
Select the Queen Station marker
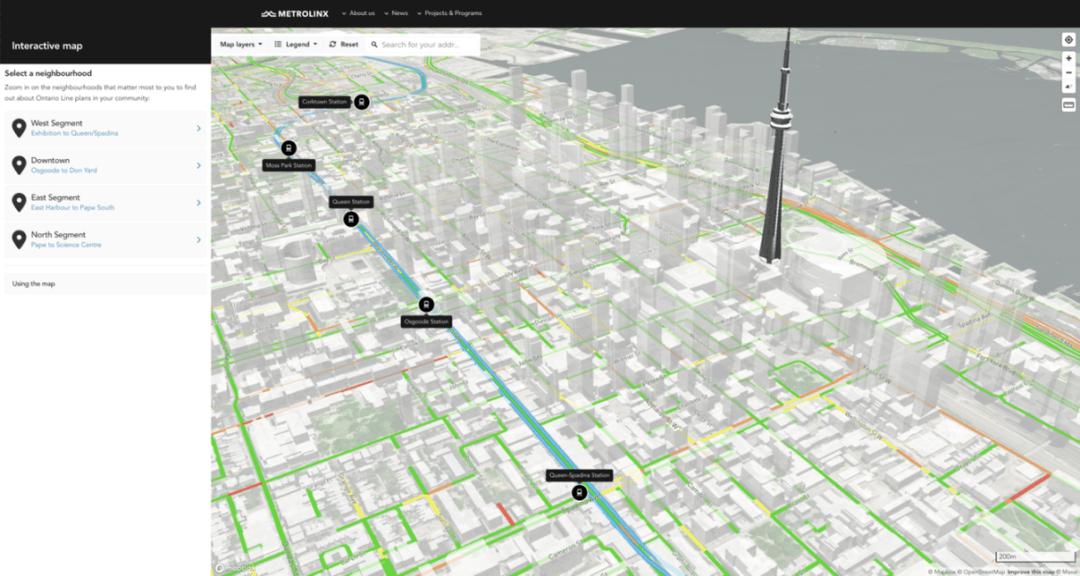pyautogui.click(x=350, y=218)
